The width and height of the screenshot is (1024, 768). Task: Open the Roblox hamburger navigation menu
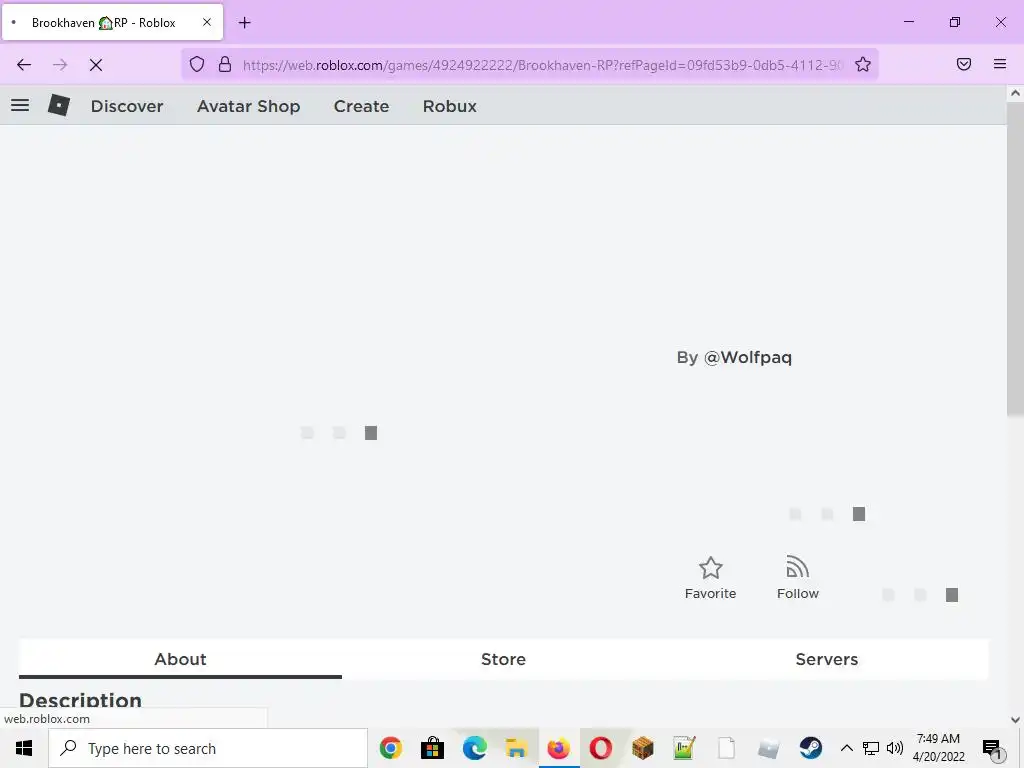click(x=20, y=105)
